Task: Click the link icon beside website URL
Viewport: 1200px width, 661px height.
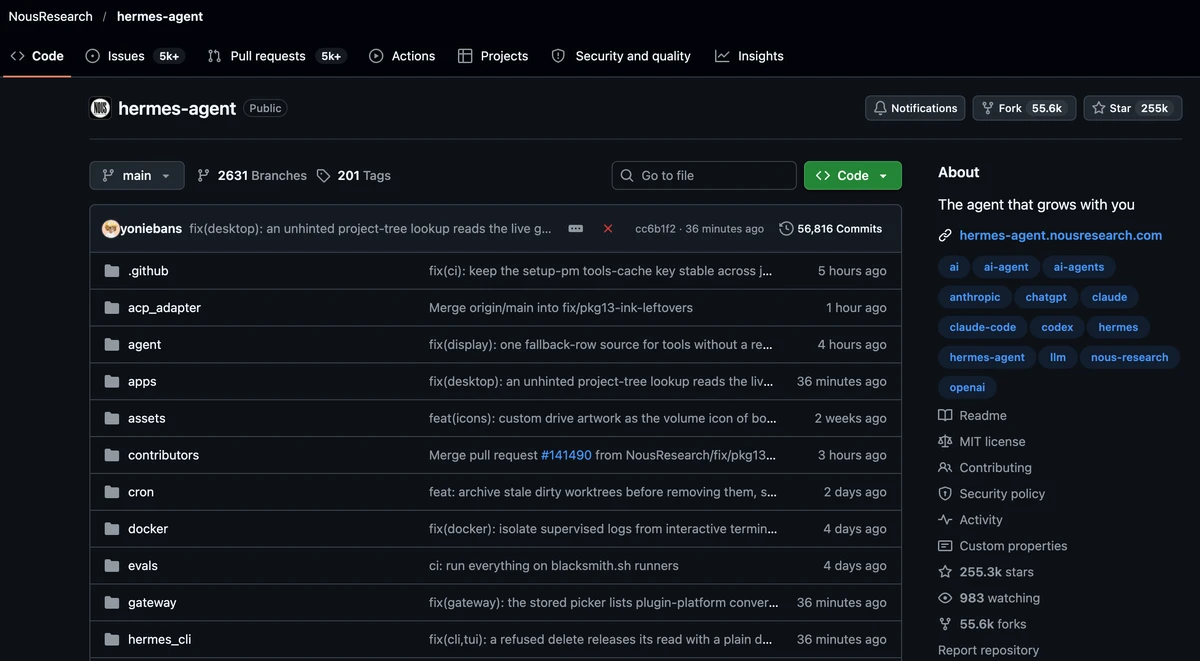Action: tap(945, 236)
